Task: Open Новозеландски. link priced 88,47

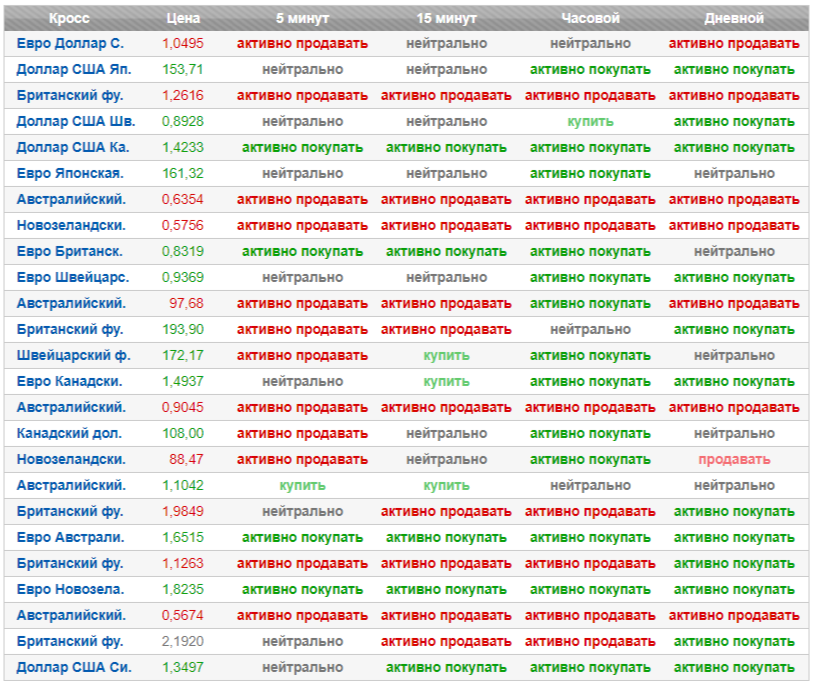Action: click(x=71, y=459)
